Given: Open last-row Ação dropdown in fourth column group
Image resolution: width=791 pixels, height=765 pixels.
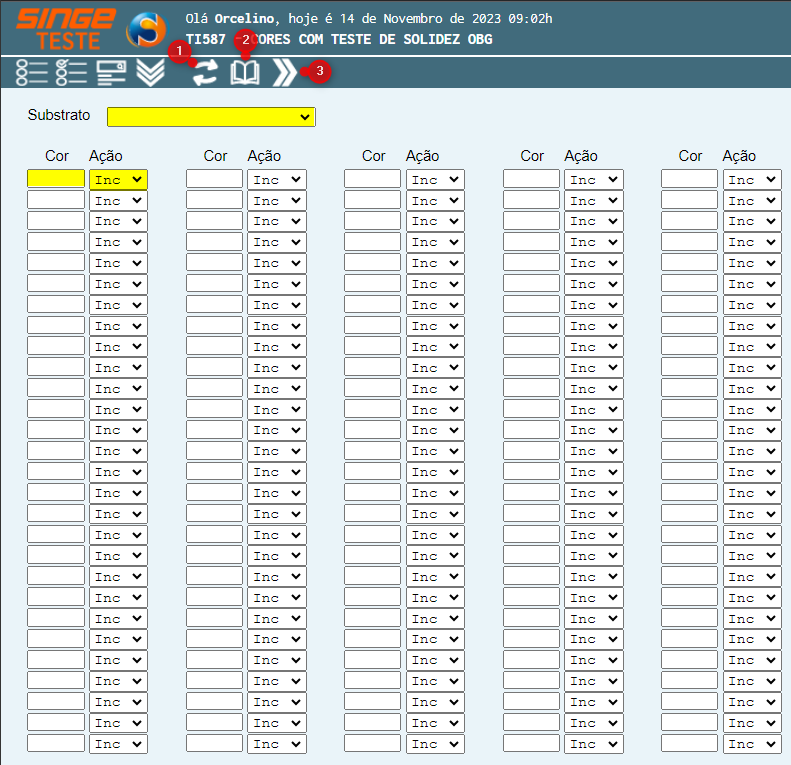Looking at the screenshot, I should click(594, 744).
